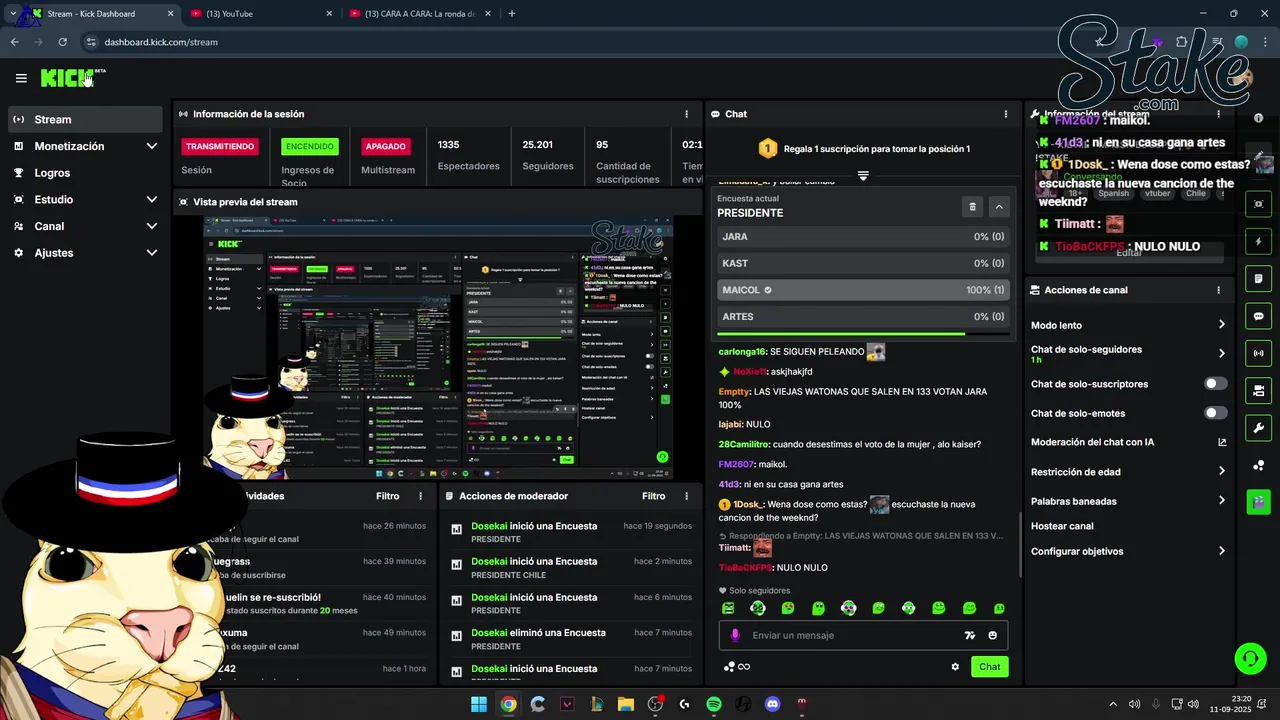Select the MAICOL poll option
Image resolution: width=1280 pixels, height=720 pixels.
(x=863, y=290)
